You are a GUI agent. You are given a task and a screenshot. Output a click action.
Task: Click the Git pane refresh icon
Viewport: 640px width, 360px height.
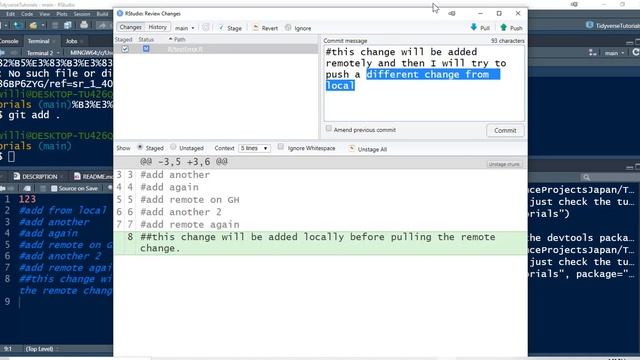[636, 52]
